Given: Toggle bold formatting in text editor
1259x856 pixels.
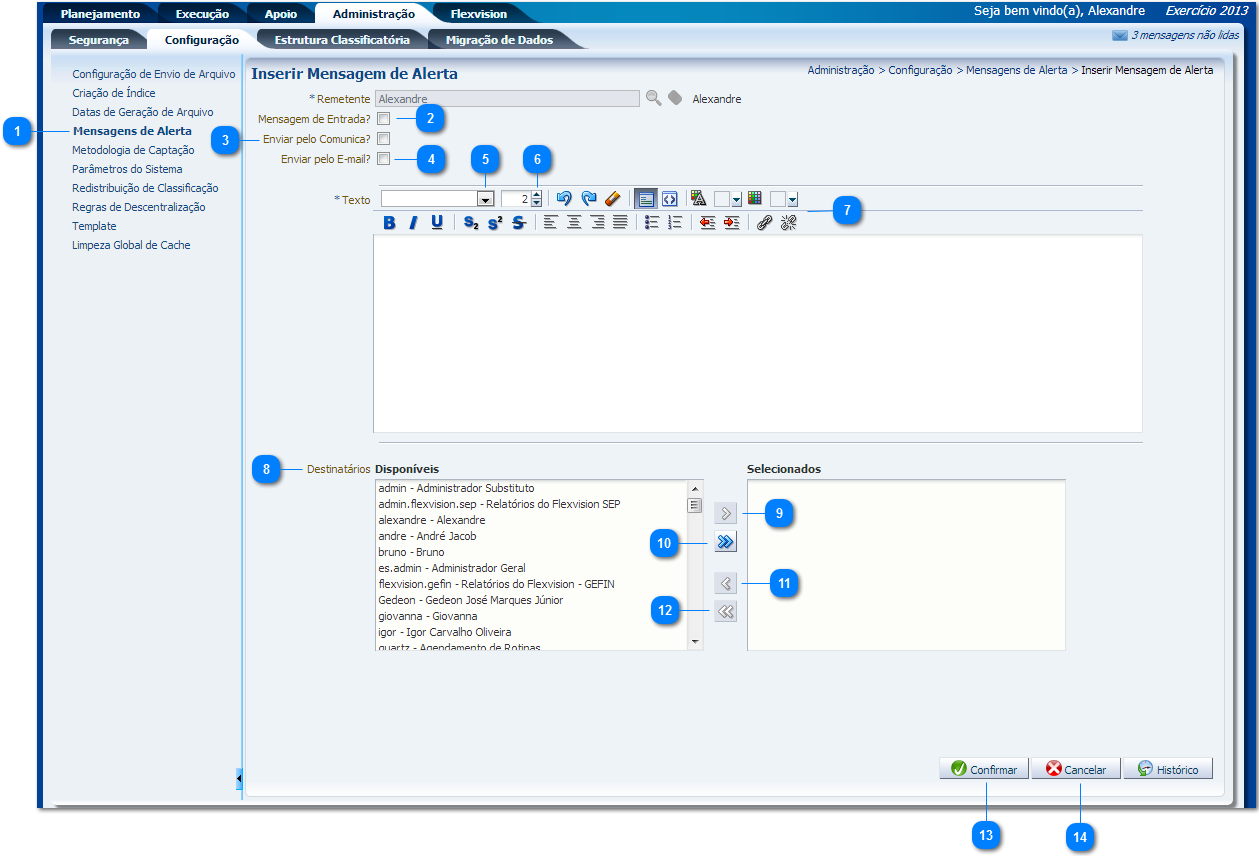Looking at the screenshot, I should pos(390,223).
